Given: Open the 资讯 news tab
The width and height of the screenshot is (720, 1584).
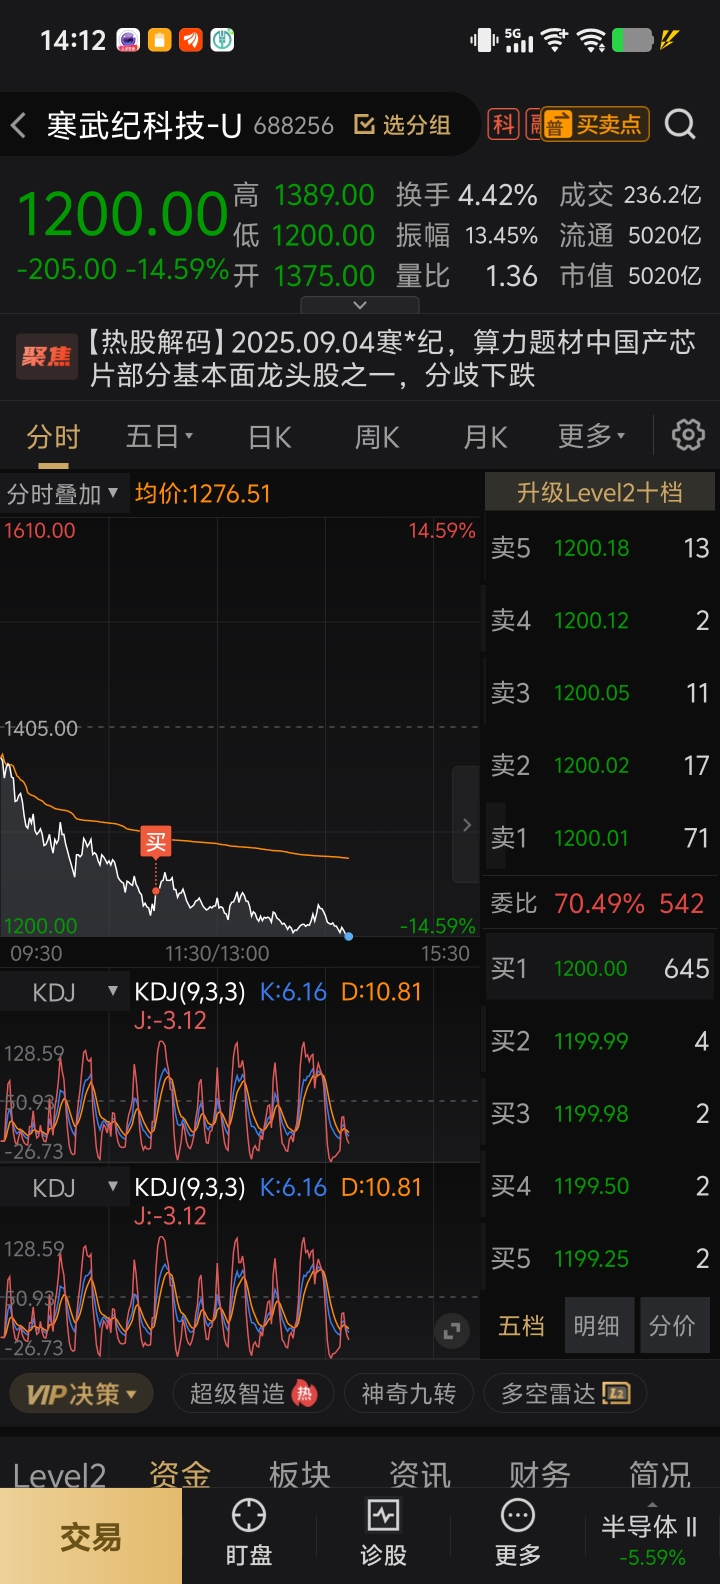Looking at the screenshot, I should point(420,1475).
